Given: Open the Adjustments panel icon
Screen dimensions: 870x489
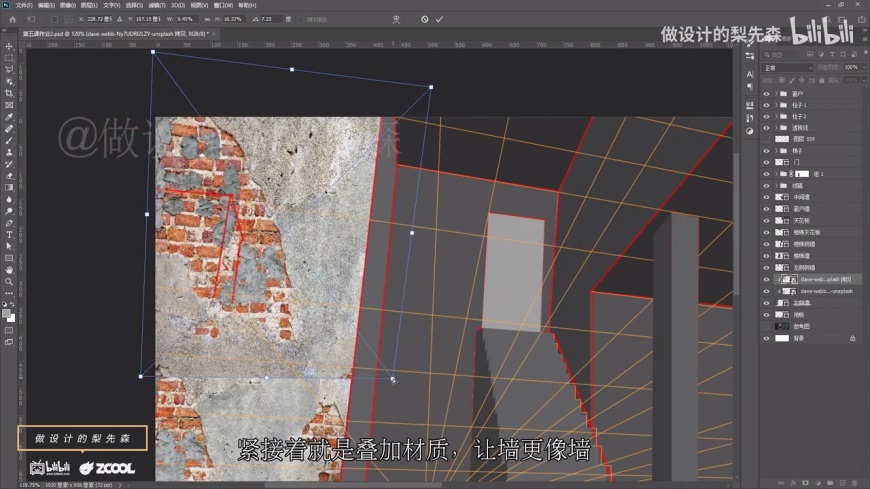Looking at the screenshot, I should point(750,131).
